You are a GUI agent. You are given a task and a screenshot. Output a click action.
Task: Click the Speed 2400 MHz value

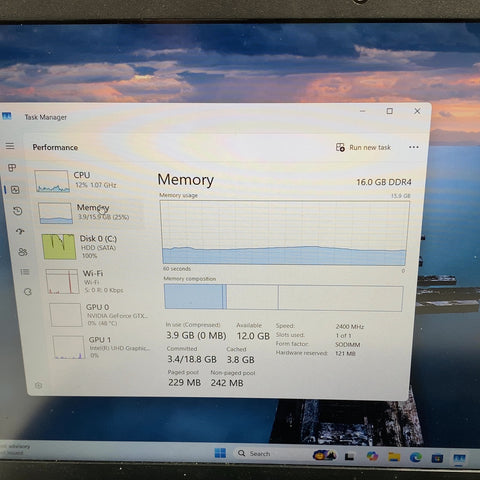350,326
